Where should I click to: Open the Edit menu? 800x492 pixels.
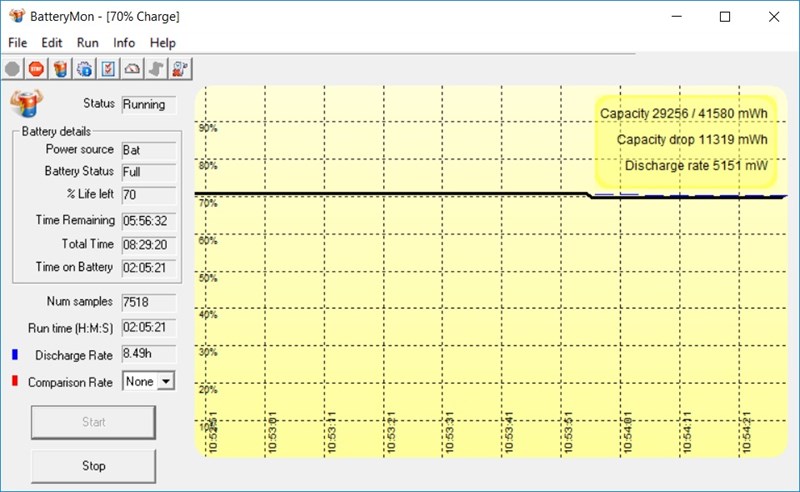(52, 43)
